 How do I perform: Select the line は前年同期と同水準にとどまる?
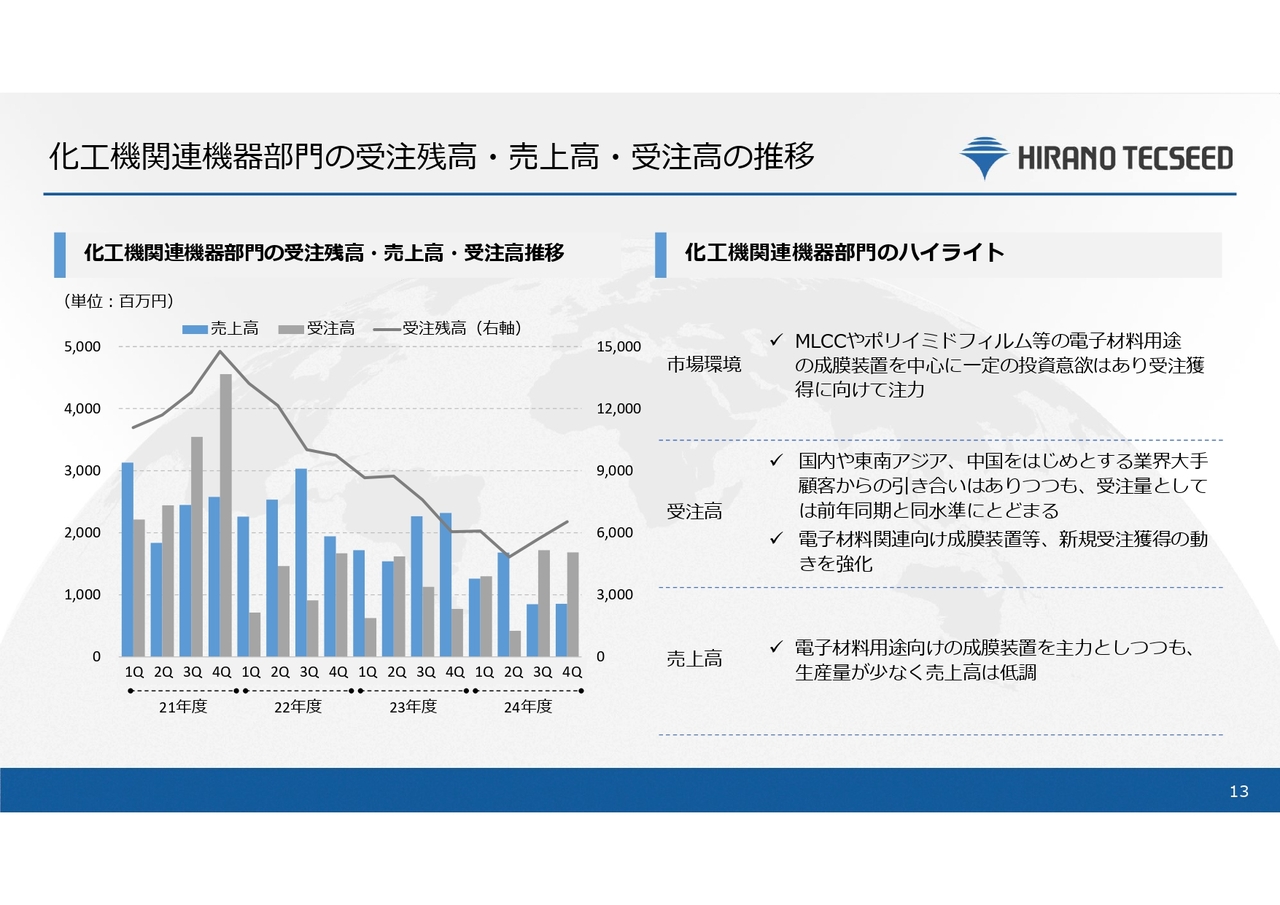coord(928,511)
